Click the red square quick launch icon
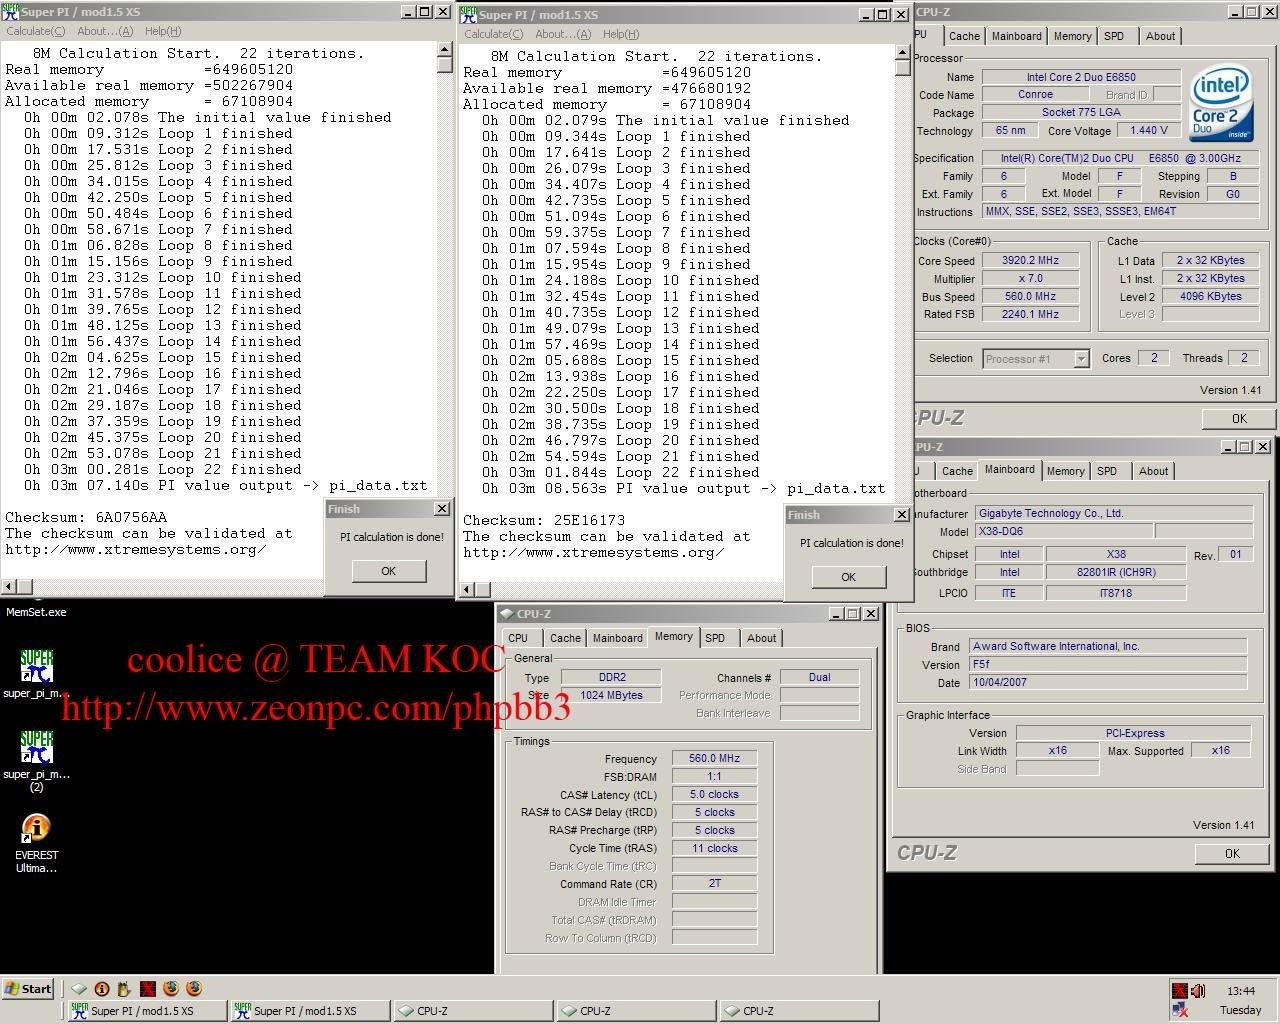1280x1024 pixels. (x=148, y=989)
